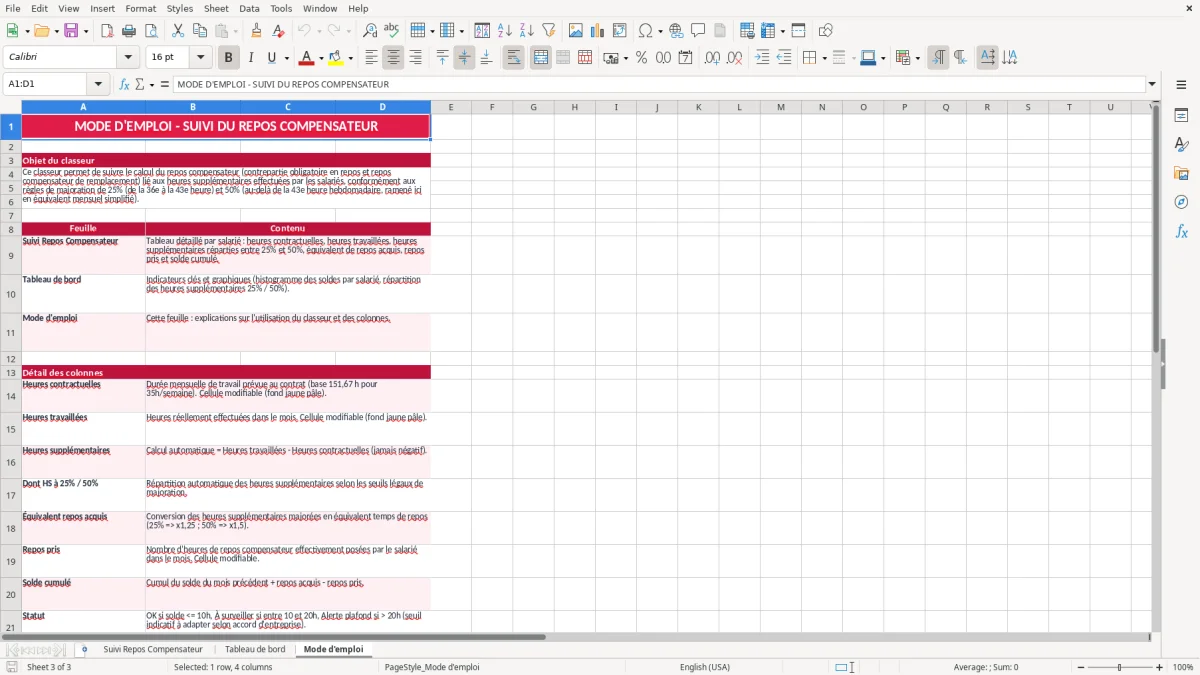Open sidebar Styles panel icon

pos(1181,145)
